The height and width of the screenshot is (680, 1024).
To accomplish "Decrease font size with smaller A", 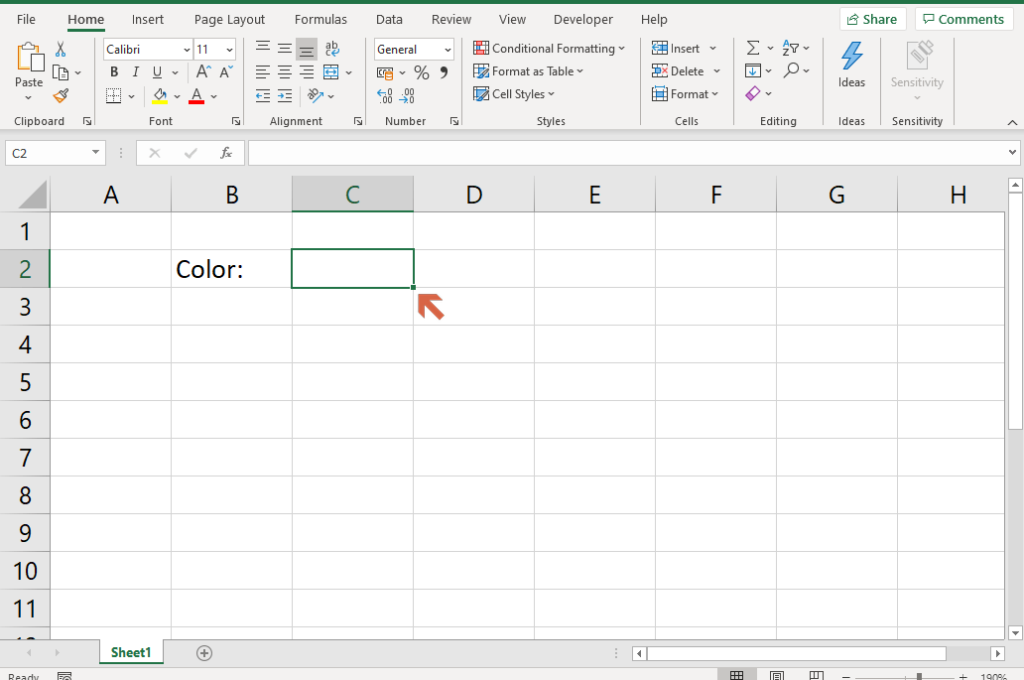I will pos(226,72).
